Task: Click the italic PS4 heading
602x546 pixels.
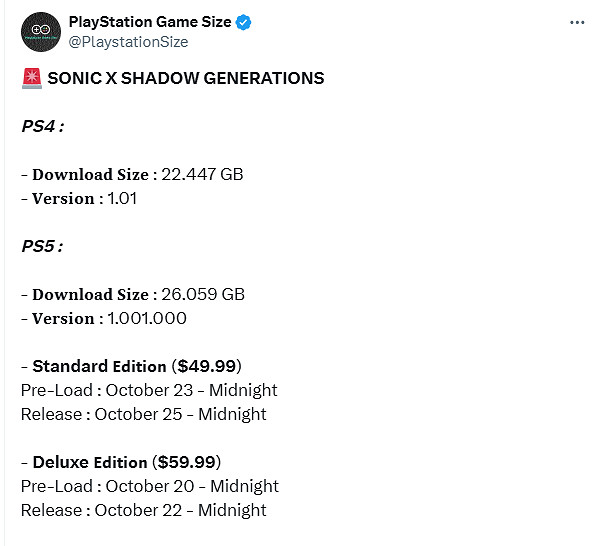Action: (x=43, y=126)
